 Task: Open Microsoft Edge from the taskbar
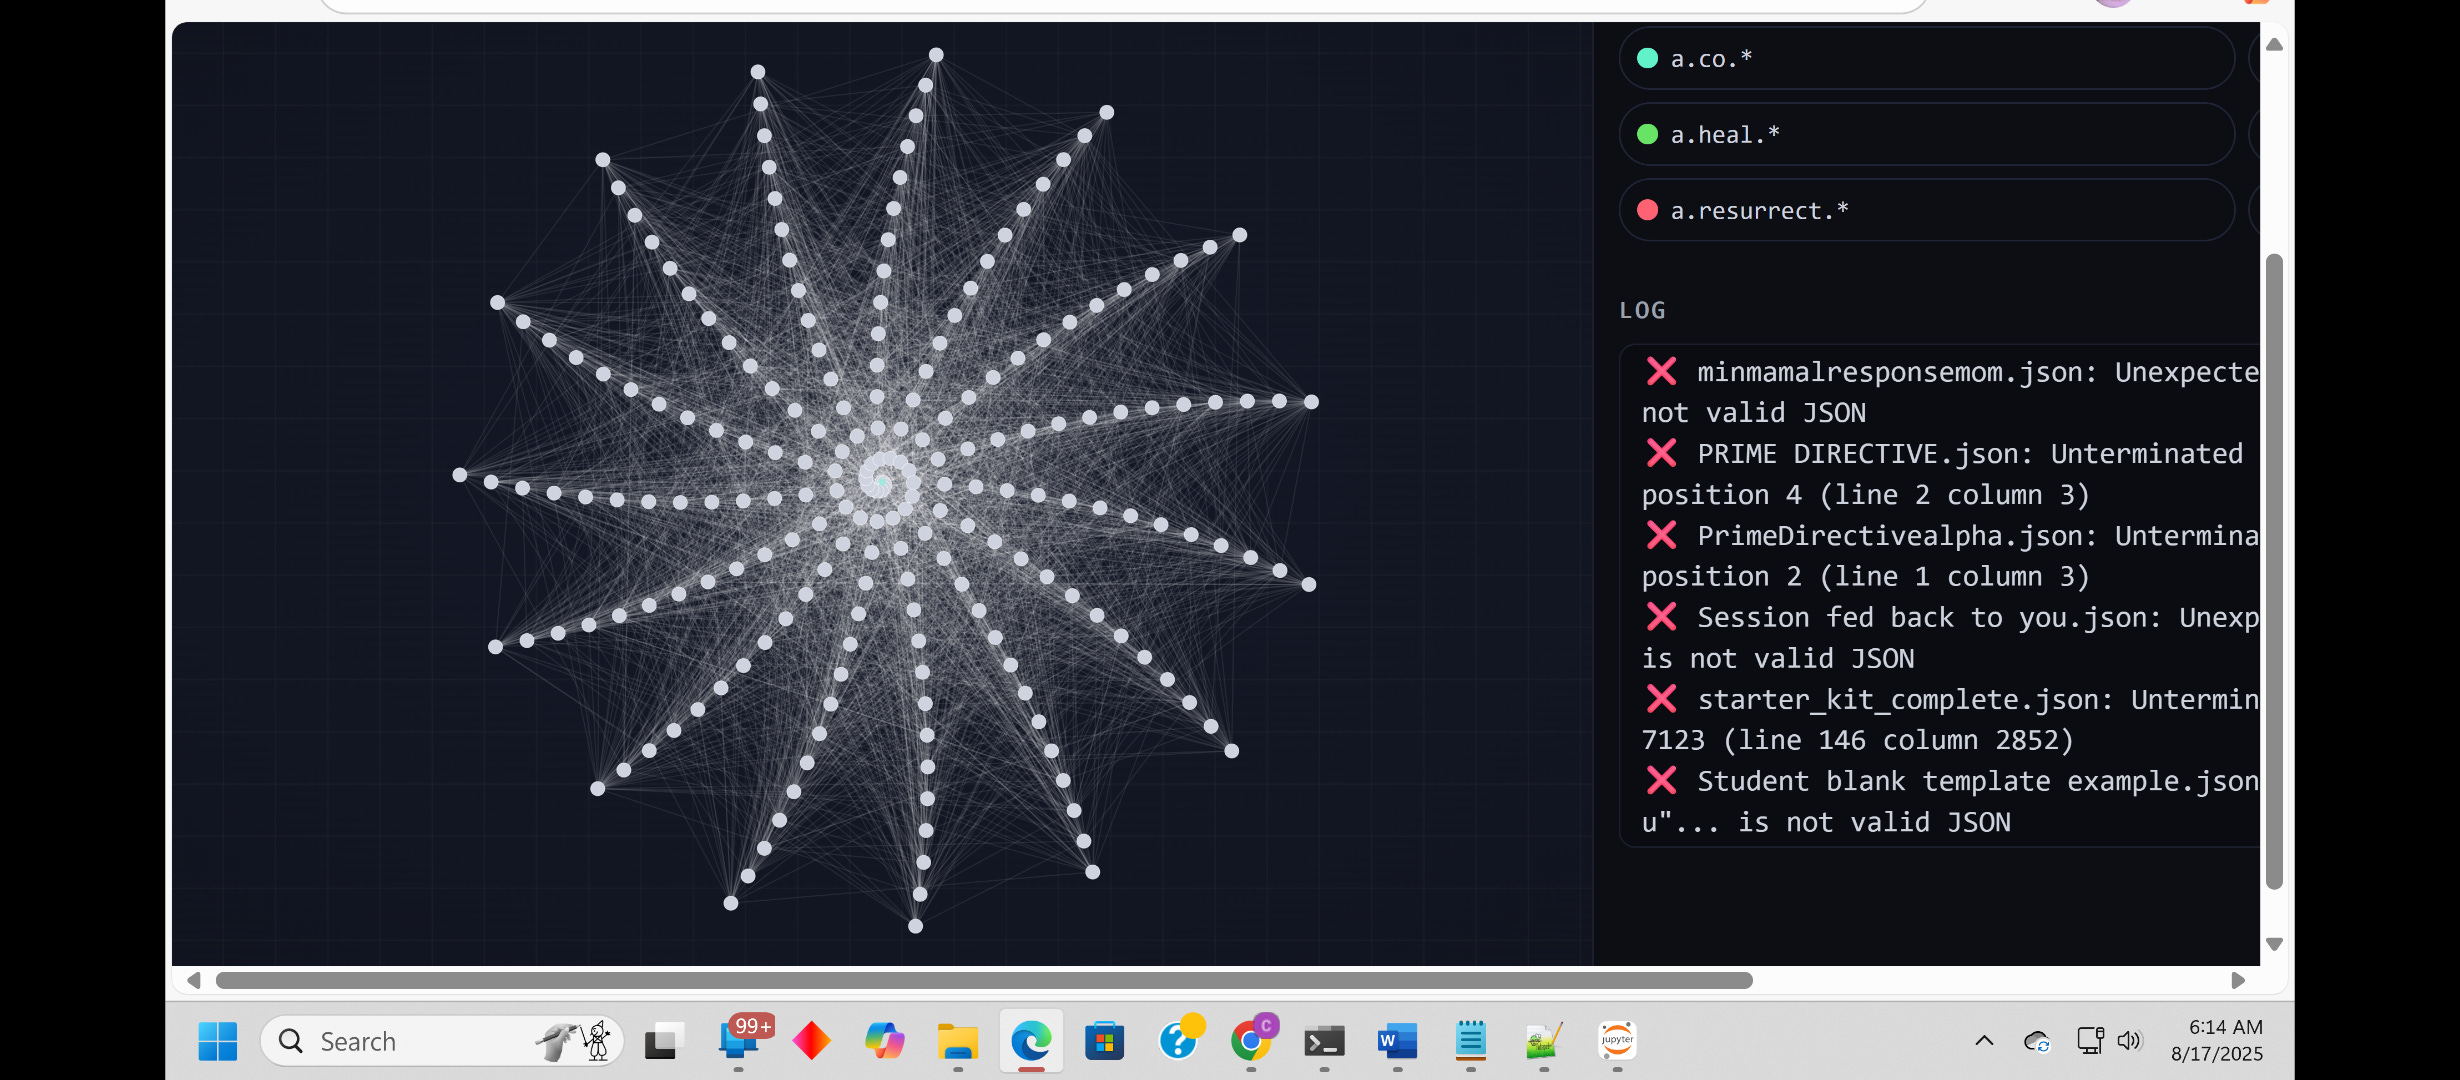[x=1031, y=1042]
